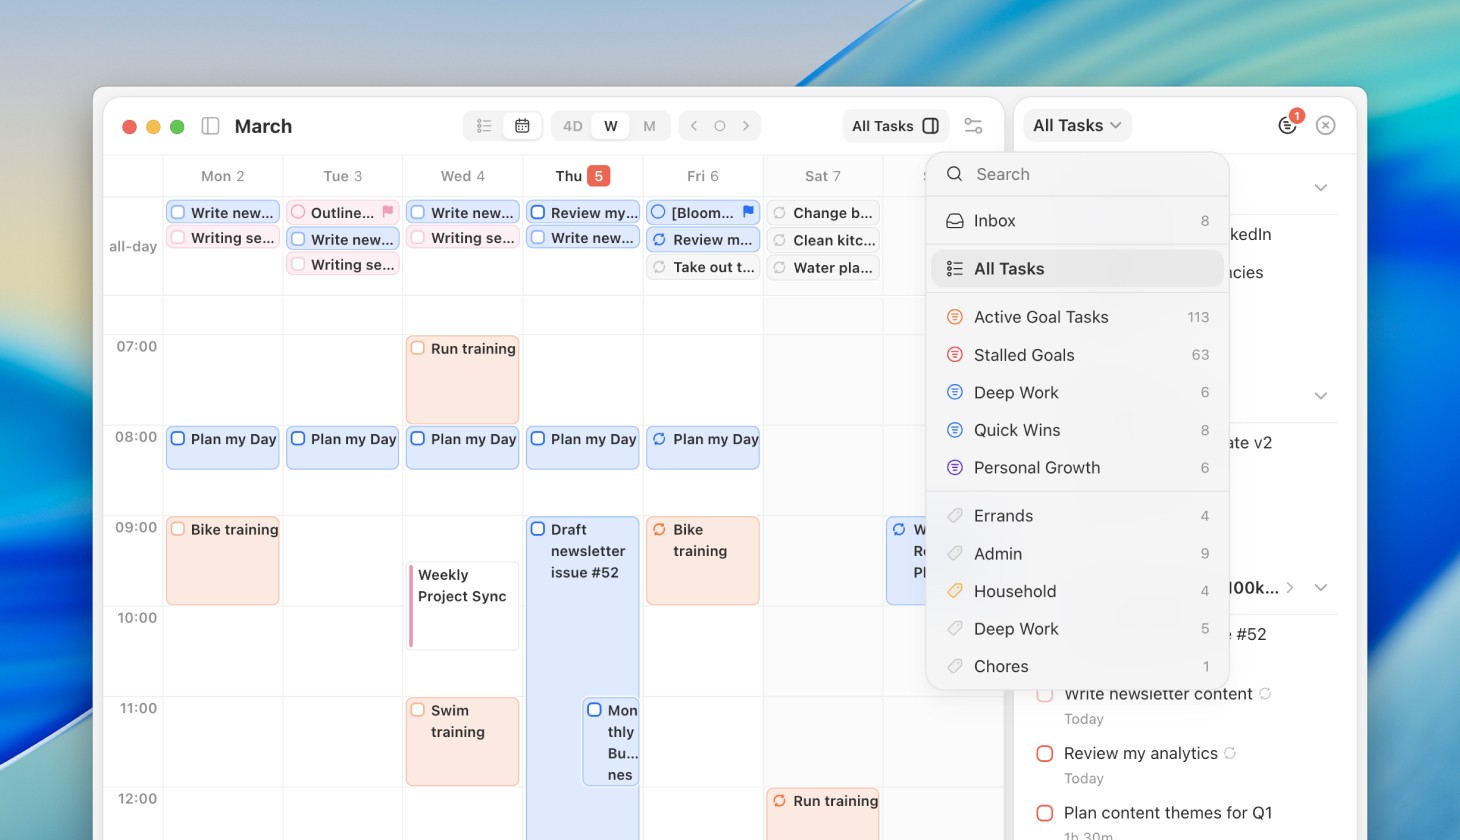Click the March month title

coord(263,126)
